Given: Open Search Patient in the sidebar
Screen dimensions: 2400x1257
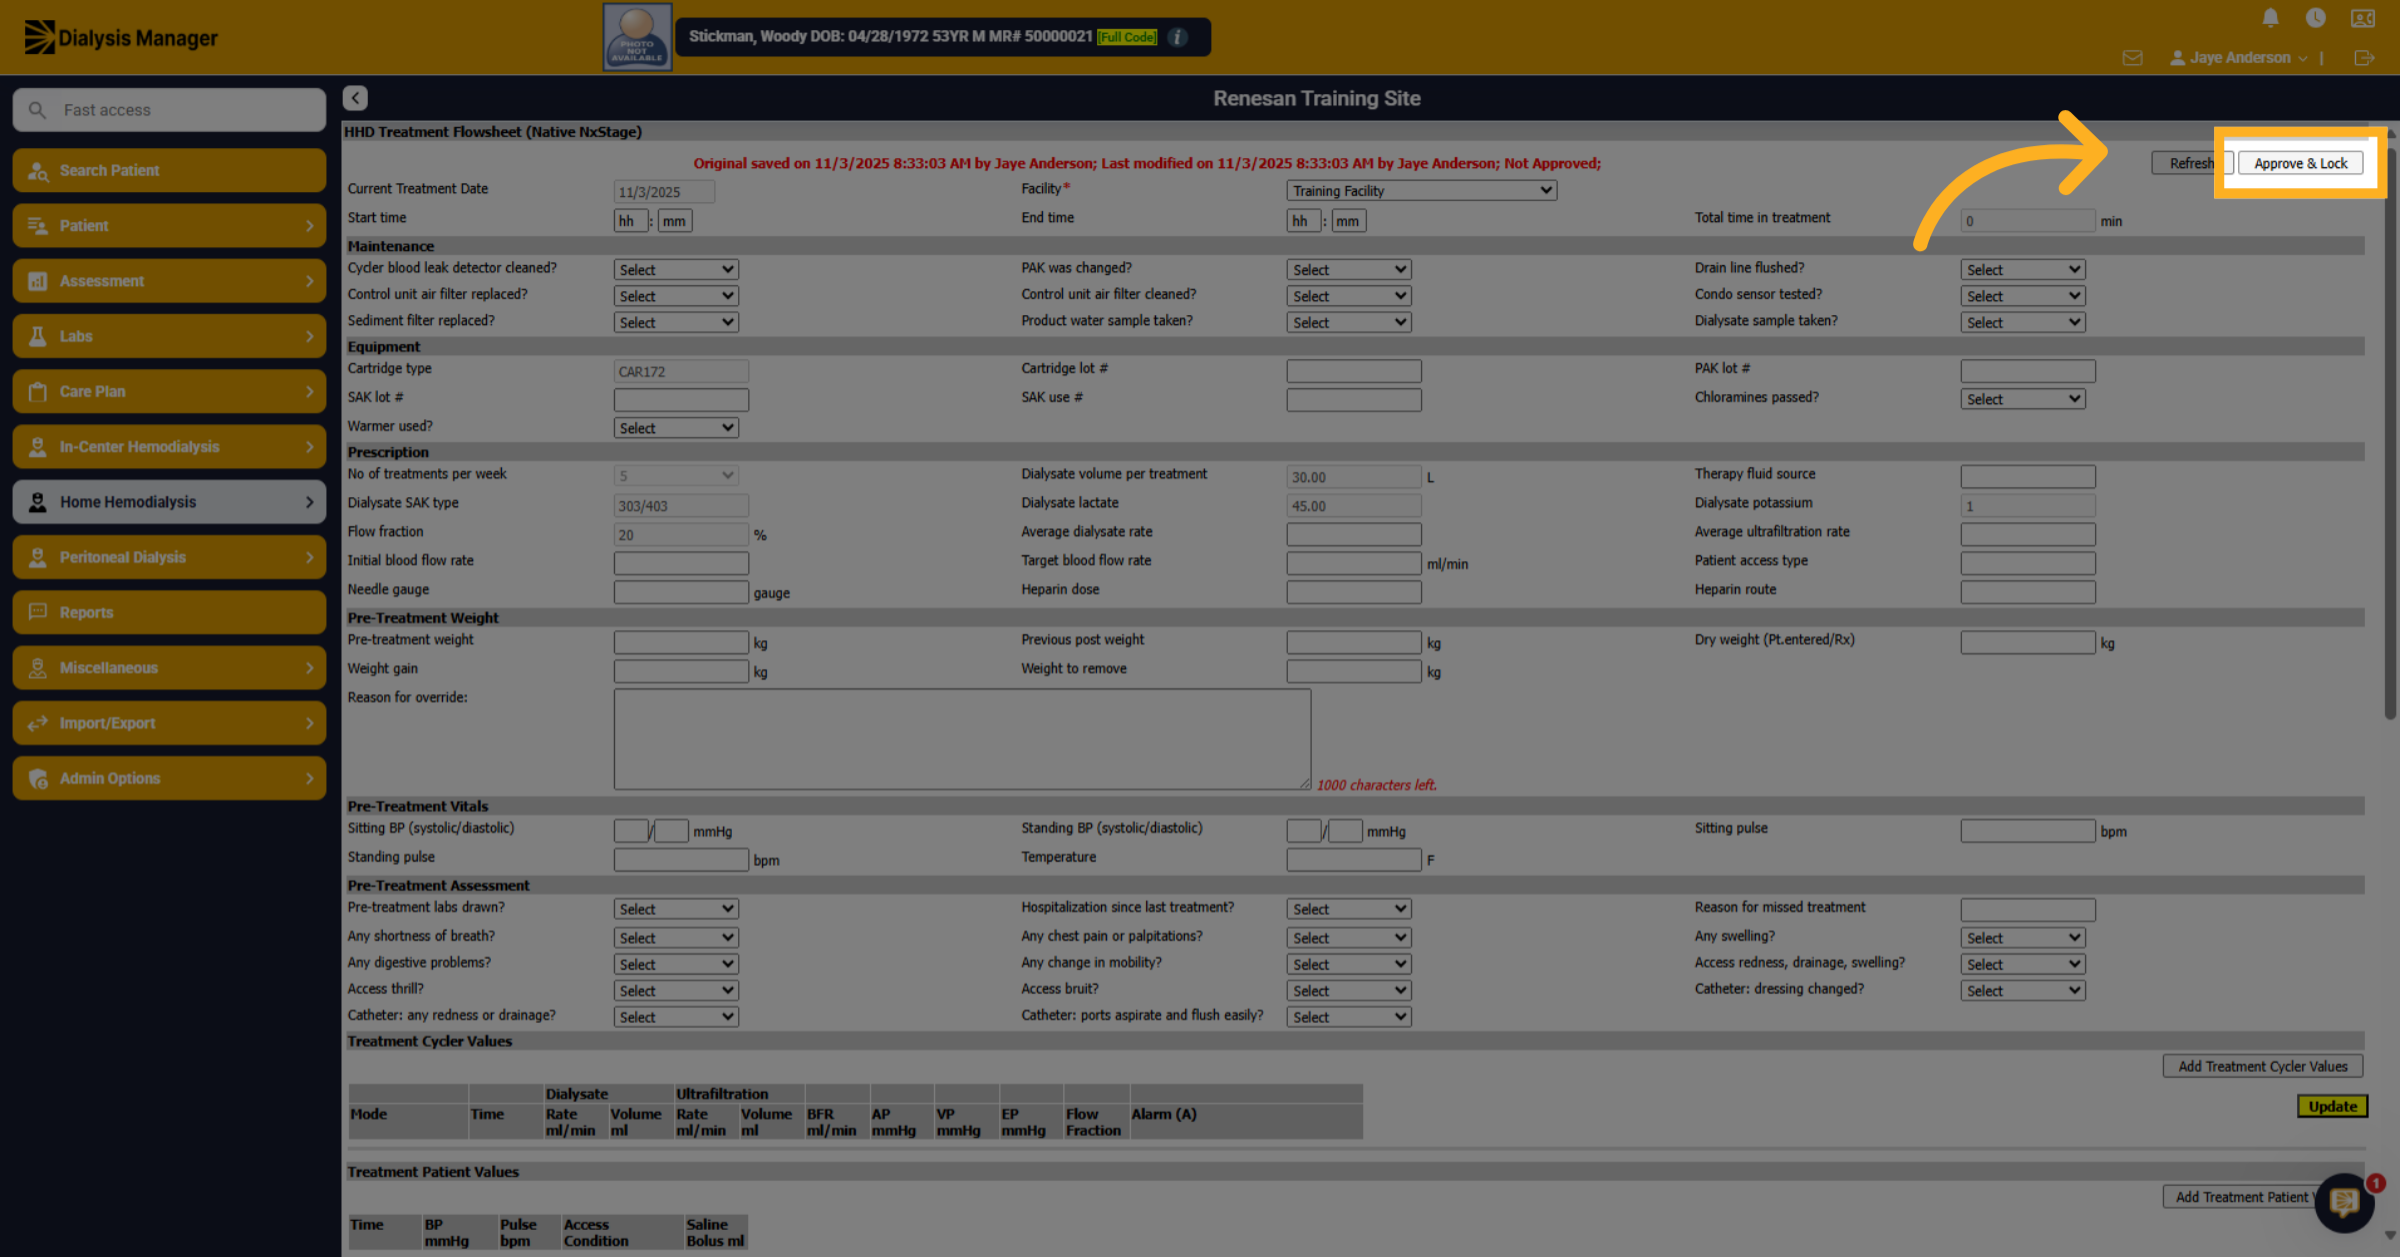Looking at the screenshot, I should (x=169, y=170).
